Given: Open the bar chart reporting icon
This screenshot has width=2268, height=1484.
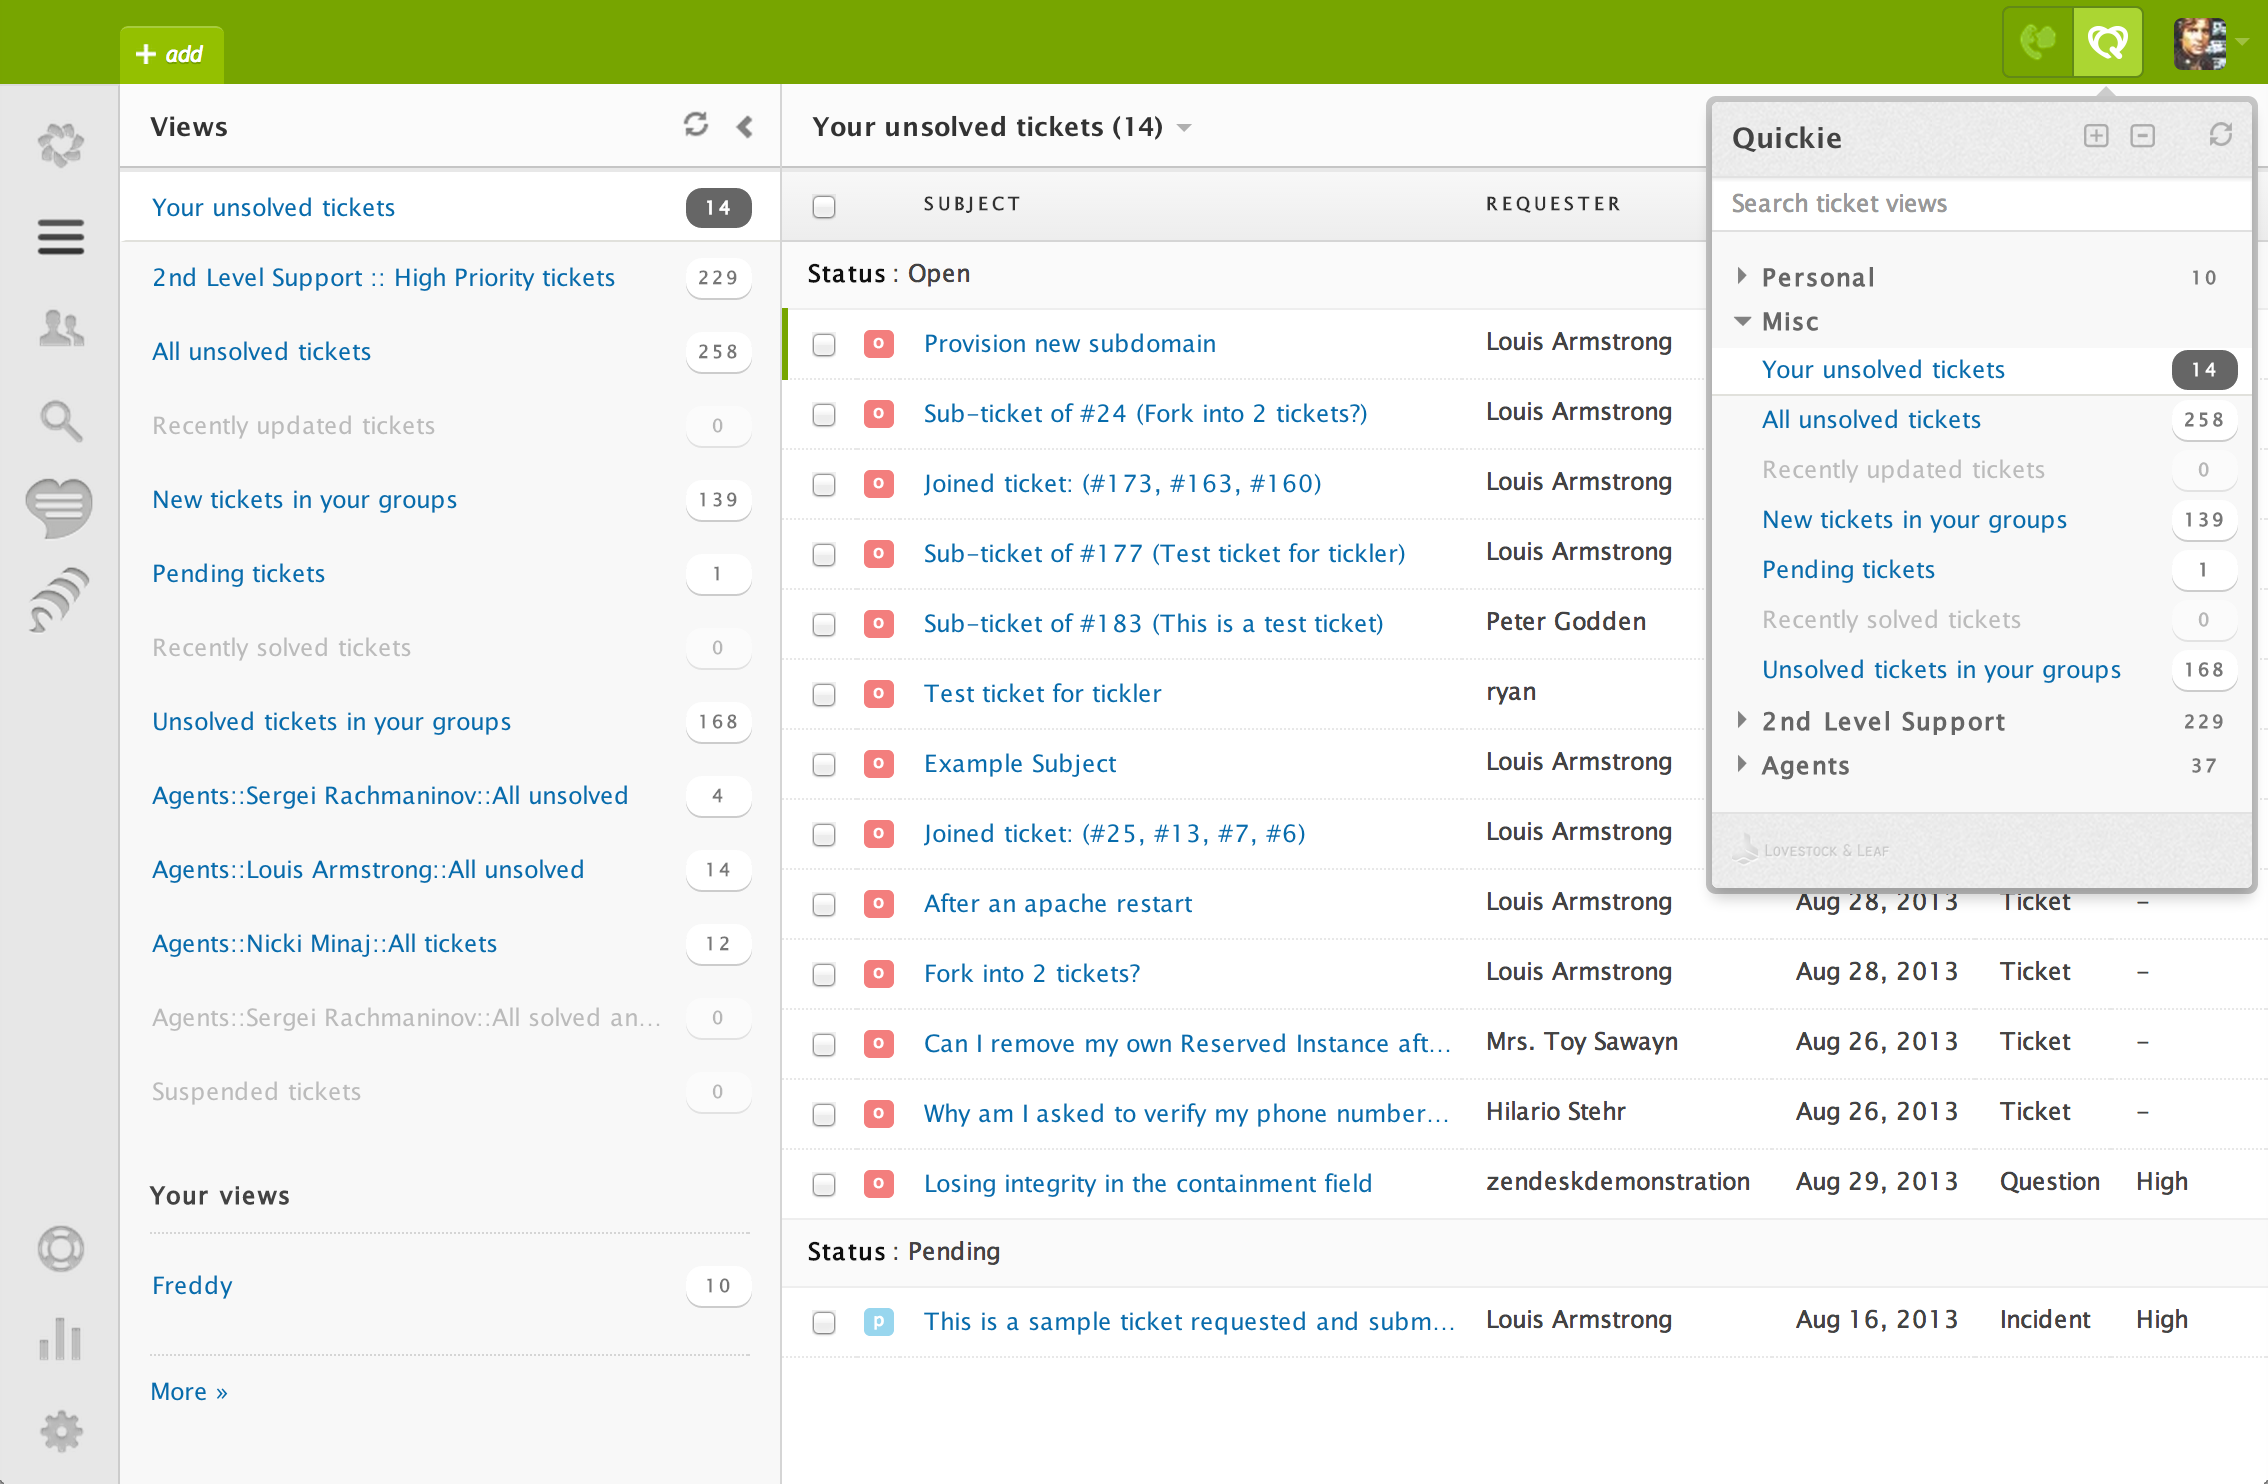Looking at the screenshot, I should (61, 1339).
